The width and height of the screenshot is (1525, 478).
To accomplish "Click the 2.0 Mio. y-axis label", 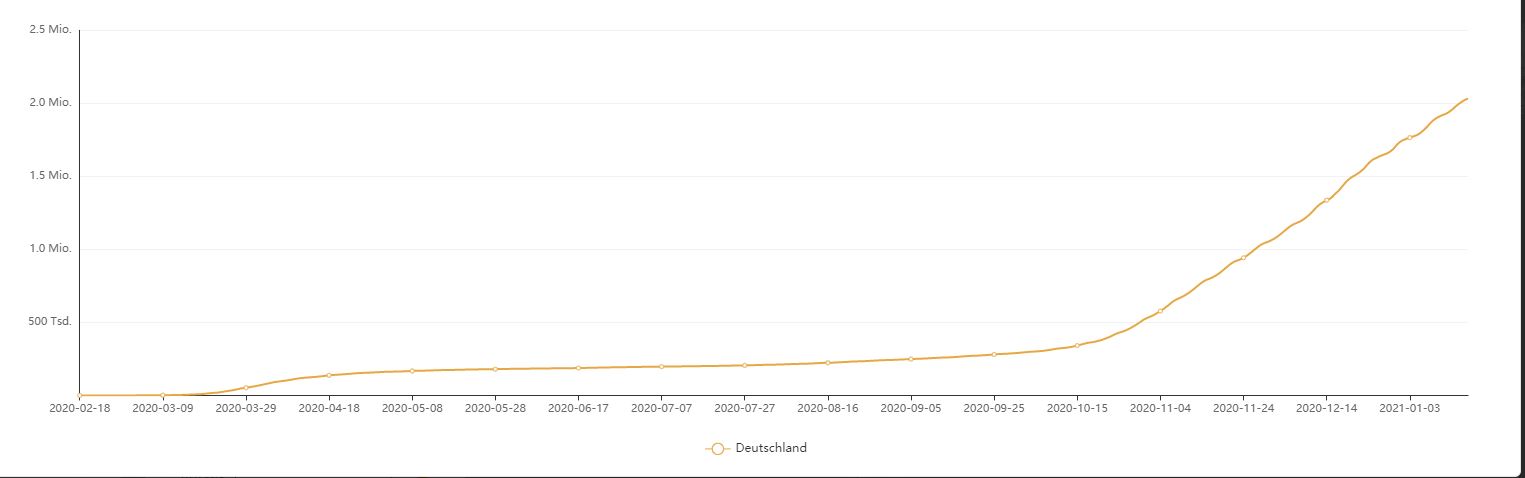I will tap(51, 102).
